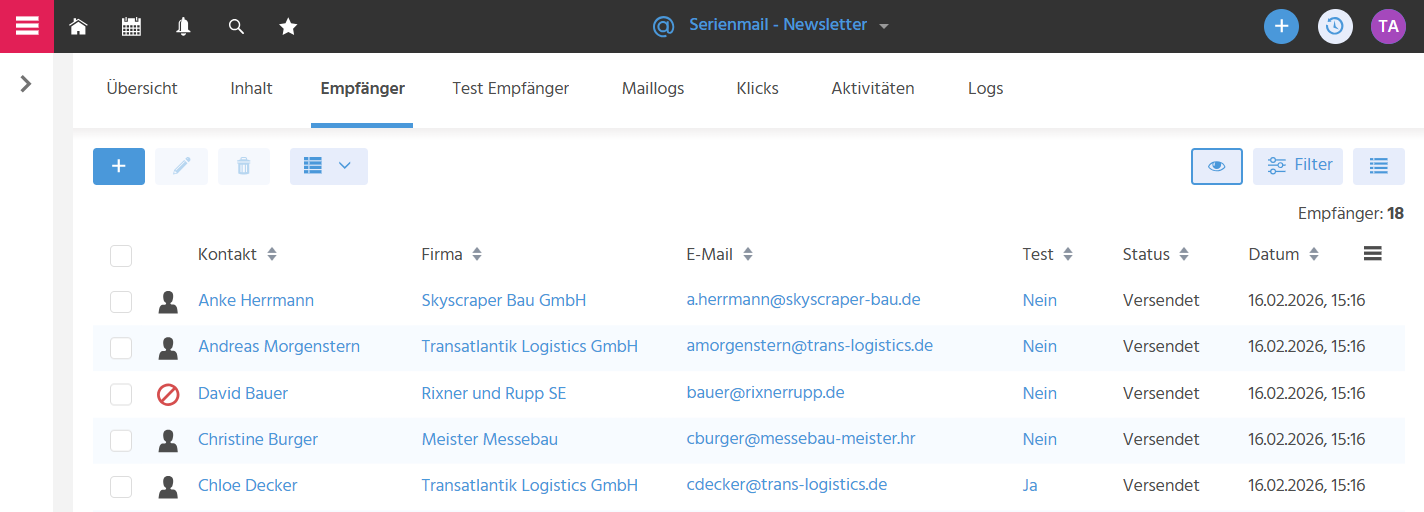The image size is (1424, 512).
Task: Click the search magnifier icon
Action: click(236, 27)
